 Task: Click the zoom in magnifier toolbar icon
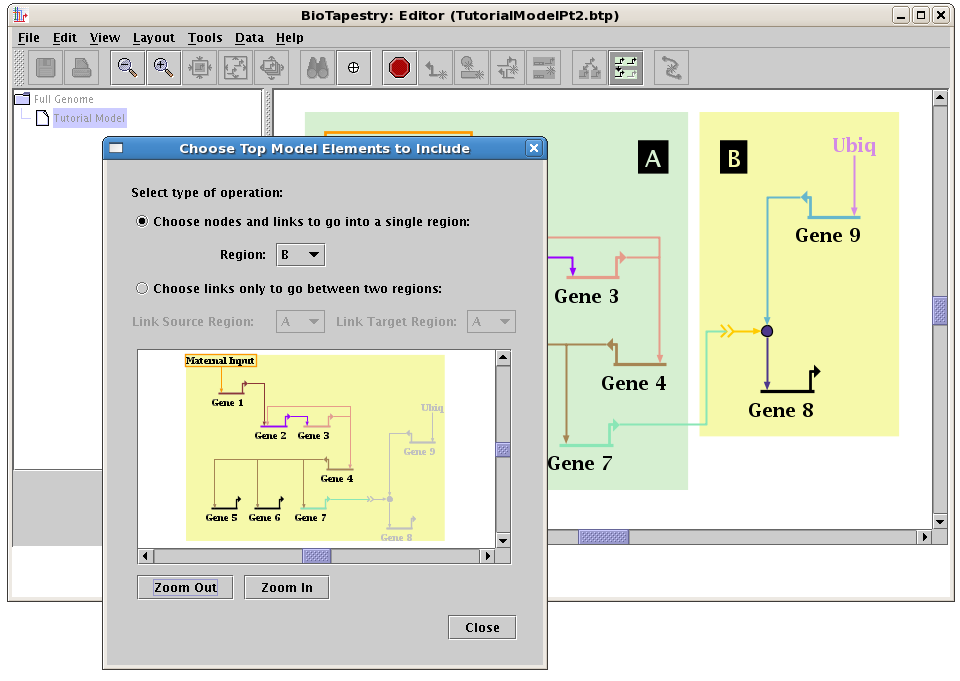click(x=161, y=68)
